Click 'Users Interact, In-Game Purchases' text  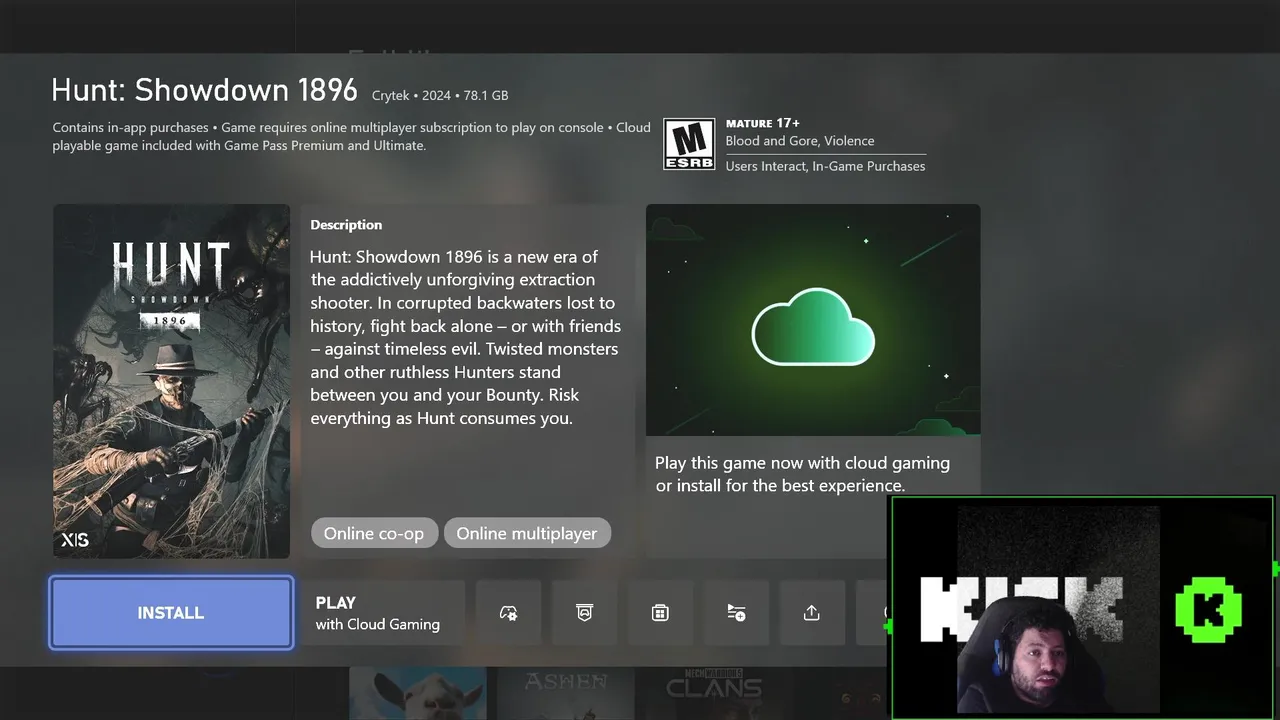[826, 166]
